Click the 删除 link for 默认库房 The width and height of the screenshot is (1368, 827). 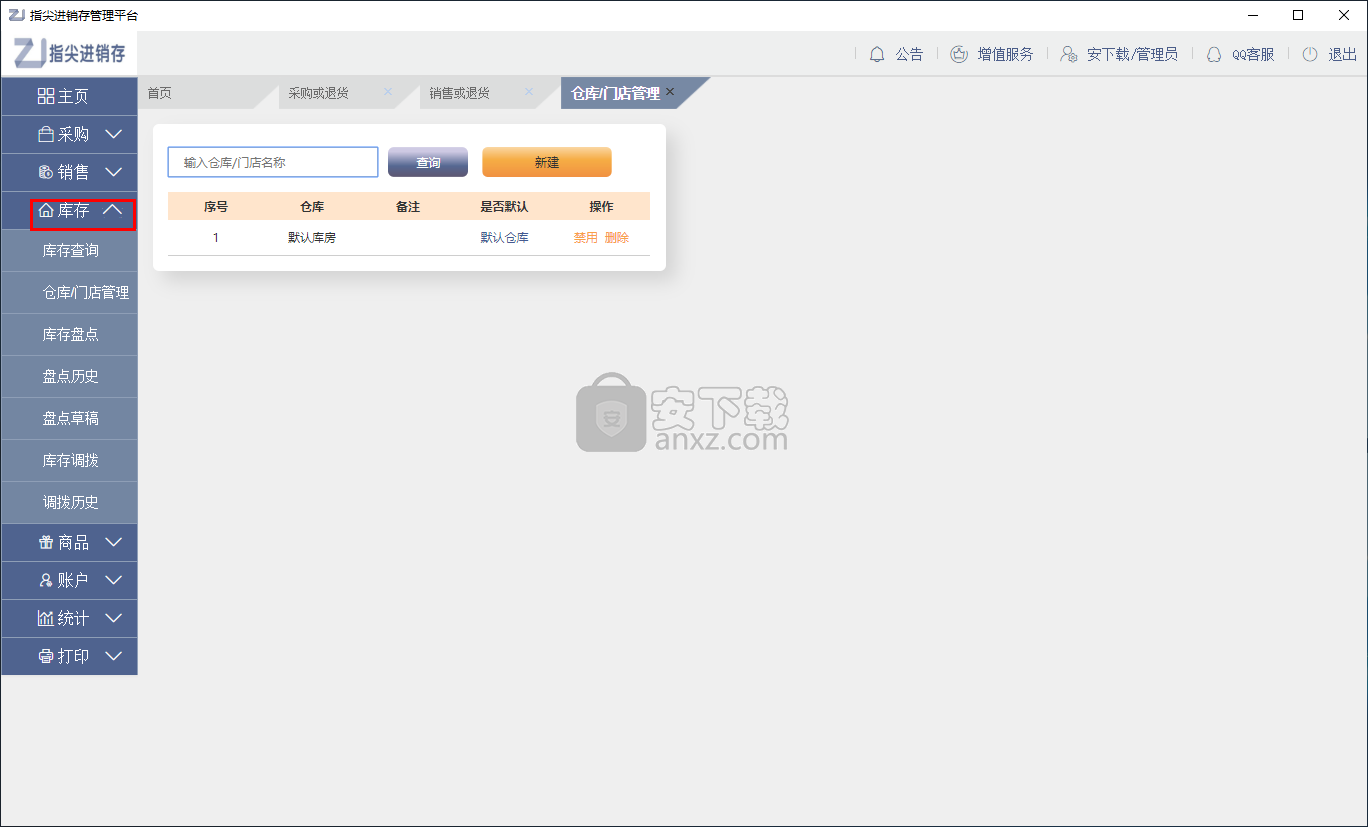pos(617,238)
